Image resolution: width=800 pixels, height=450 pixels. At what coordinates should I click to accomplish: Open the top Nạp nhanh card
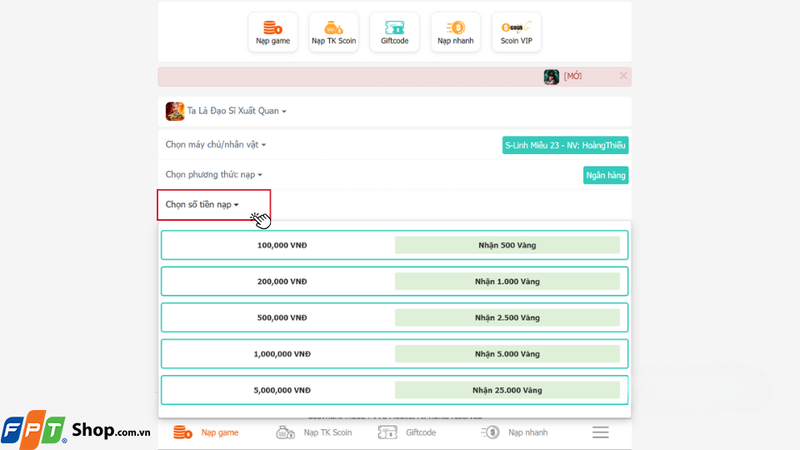coord(455,32)
